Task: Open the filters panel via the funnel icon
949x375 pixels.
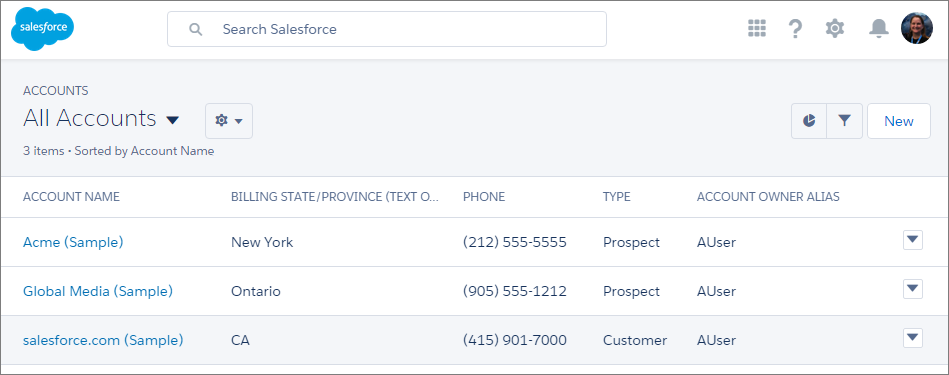Action: [844, 121]
